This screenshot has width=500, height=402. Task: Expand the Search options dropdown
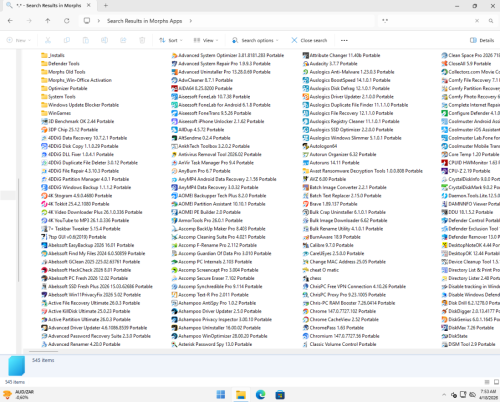click(255, 40)
